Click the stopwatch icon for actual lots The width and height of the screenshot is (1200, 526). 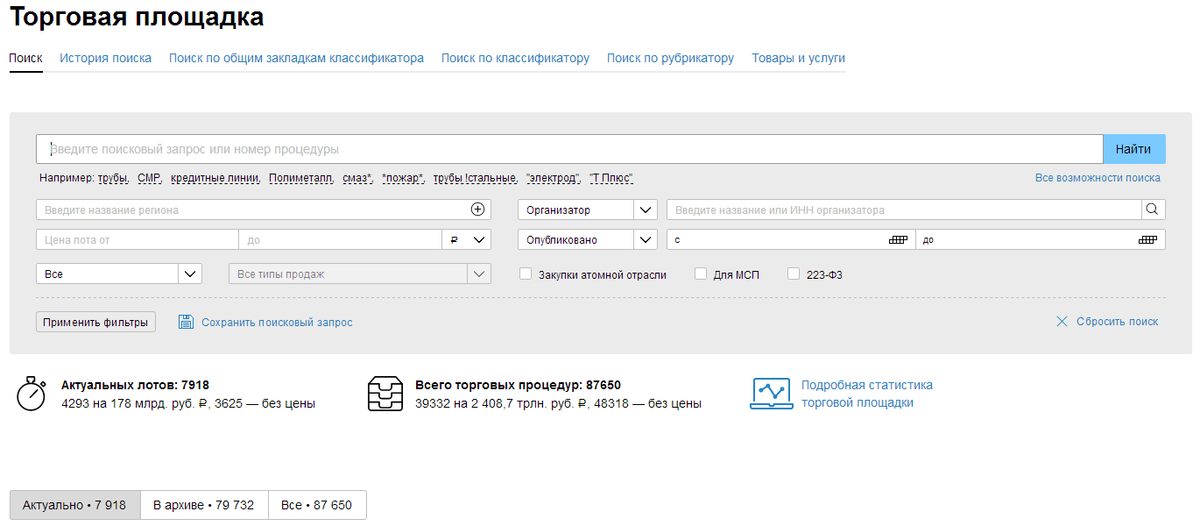[31, 394]
